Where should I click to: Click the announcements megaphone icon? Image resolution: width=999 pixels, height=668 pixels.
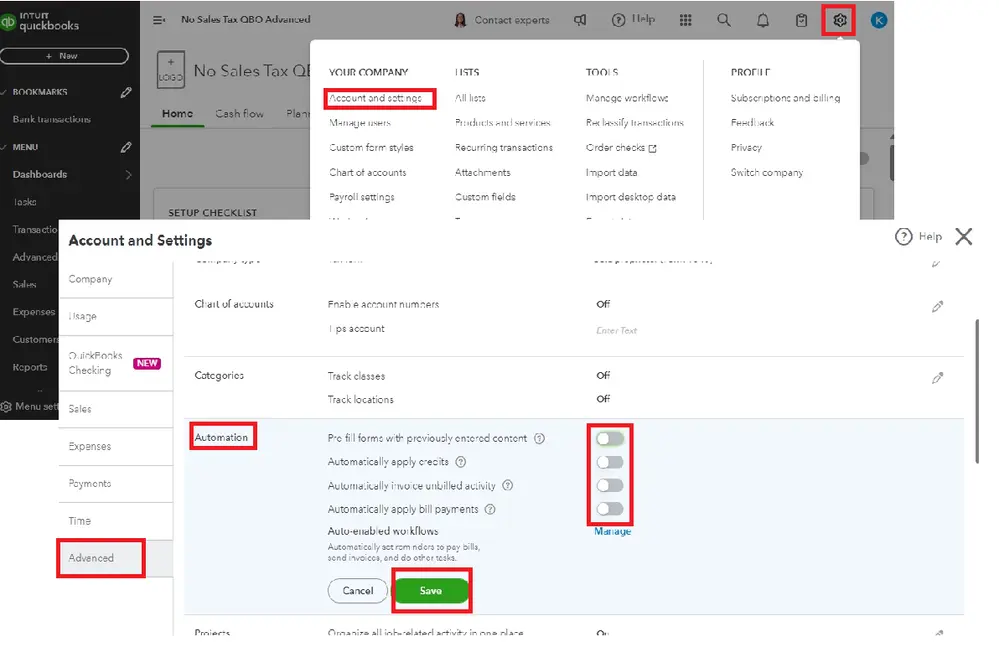580,19
